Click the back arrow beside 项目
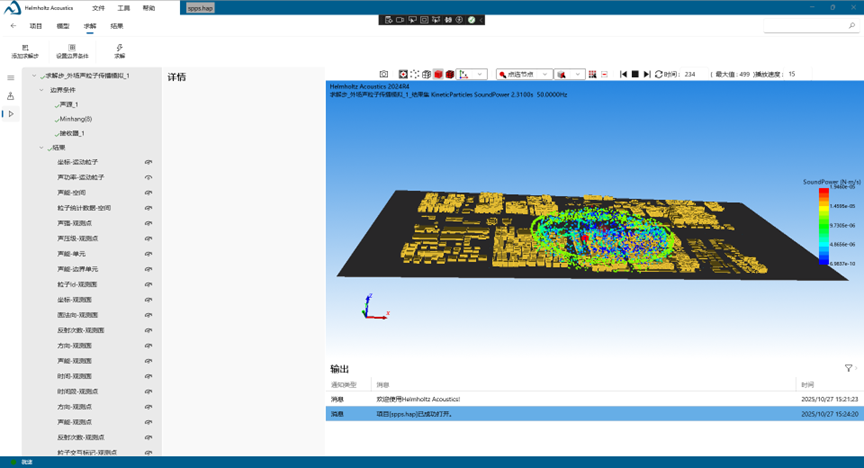The image size is (864, 468). pos(13,26)
